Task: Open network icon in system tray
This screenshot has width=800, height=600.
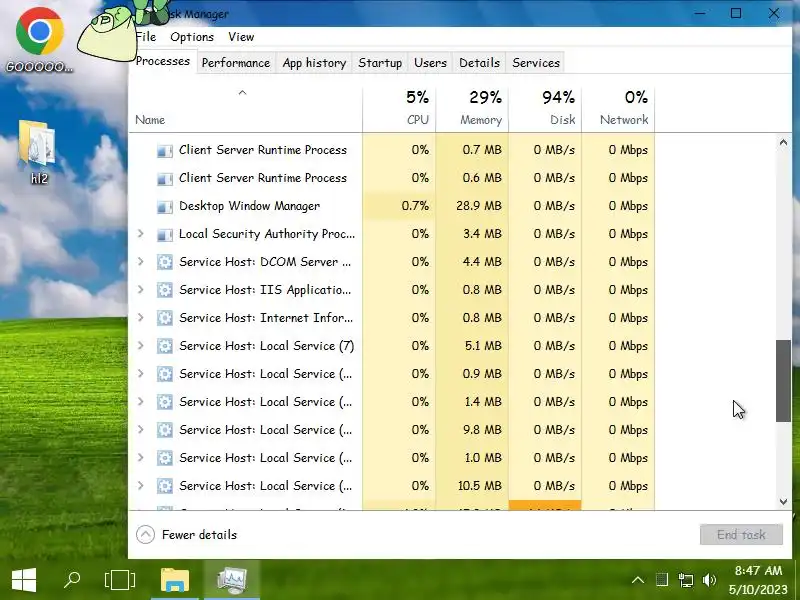Action: 686,580
